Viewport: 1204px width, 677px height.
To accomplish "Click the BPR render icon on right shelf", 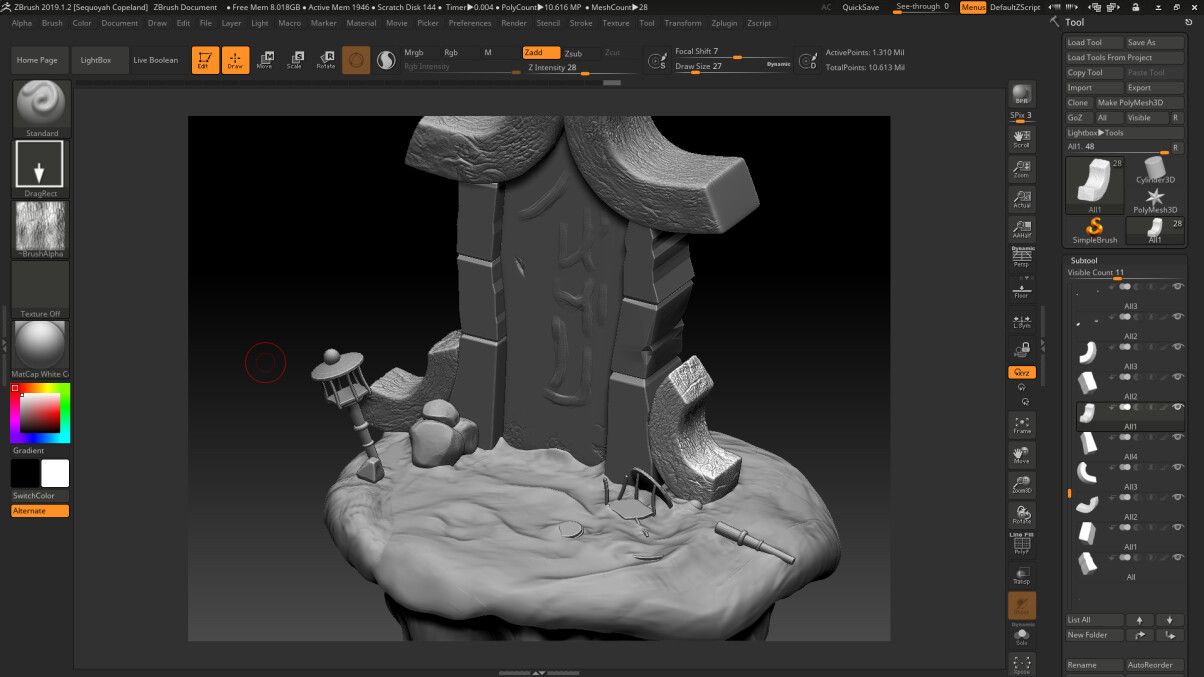I will 1021,95.
